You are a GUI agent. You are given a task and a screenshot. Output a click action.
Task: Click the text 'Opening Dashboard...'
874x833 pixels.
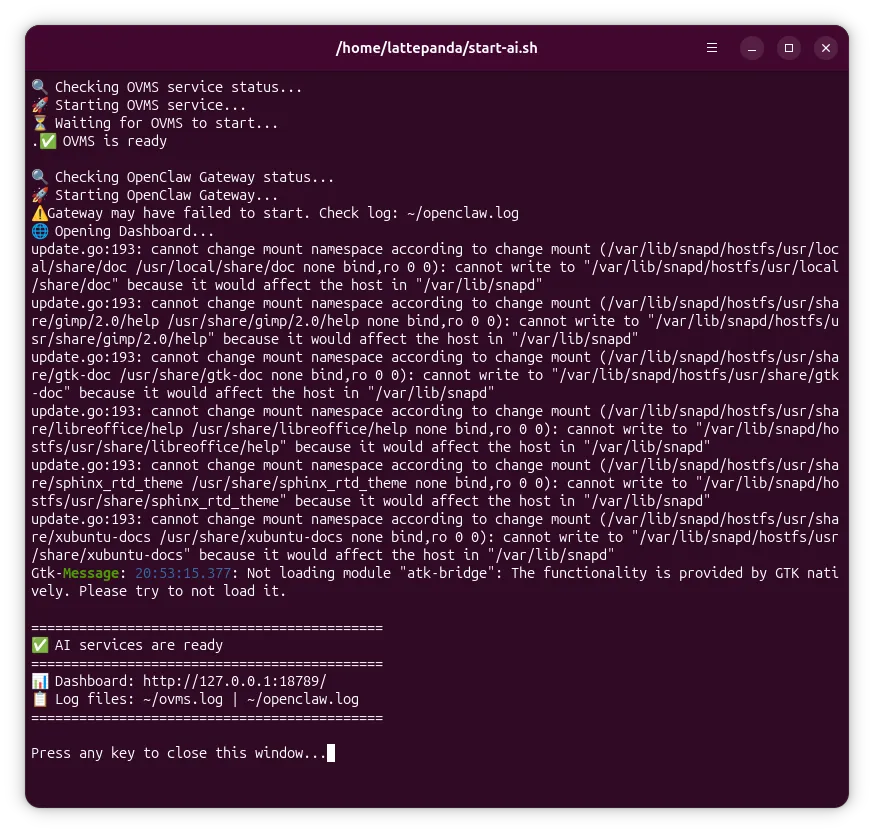134,231
